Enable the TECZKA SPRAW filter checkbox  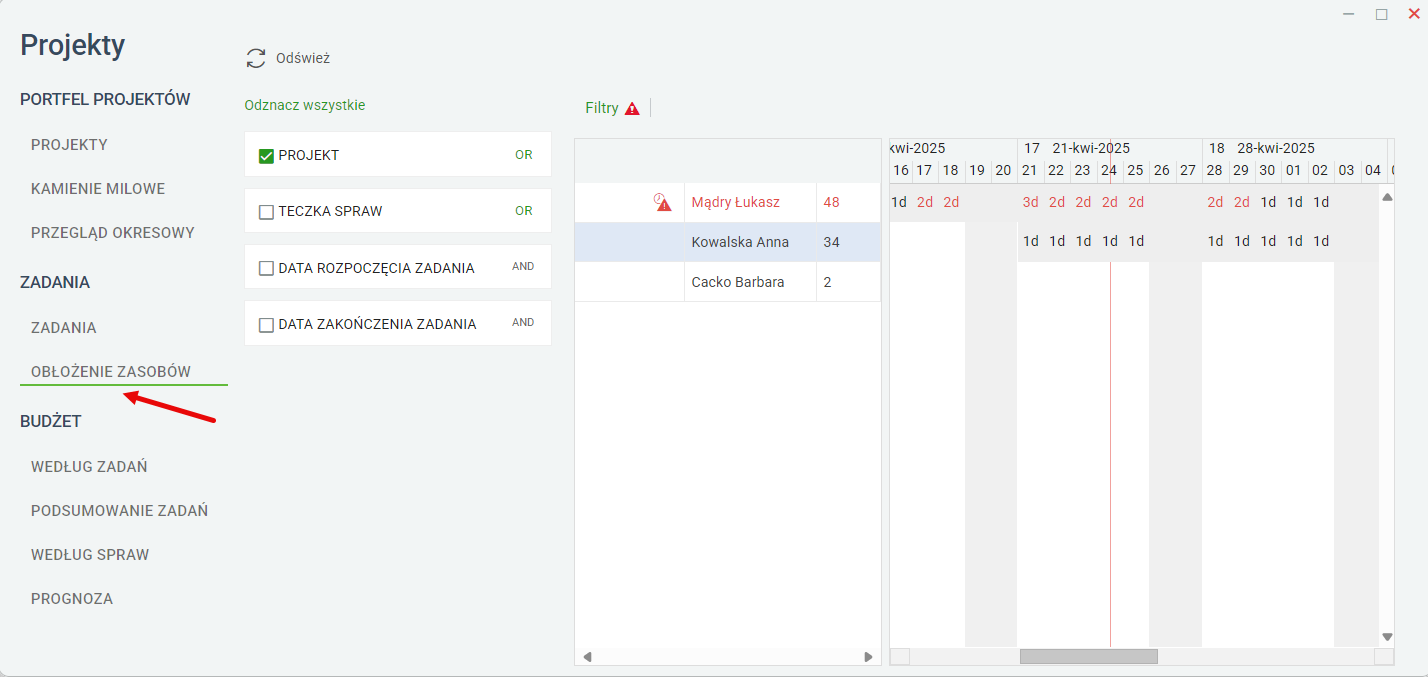[x=266, y=211]
